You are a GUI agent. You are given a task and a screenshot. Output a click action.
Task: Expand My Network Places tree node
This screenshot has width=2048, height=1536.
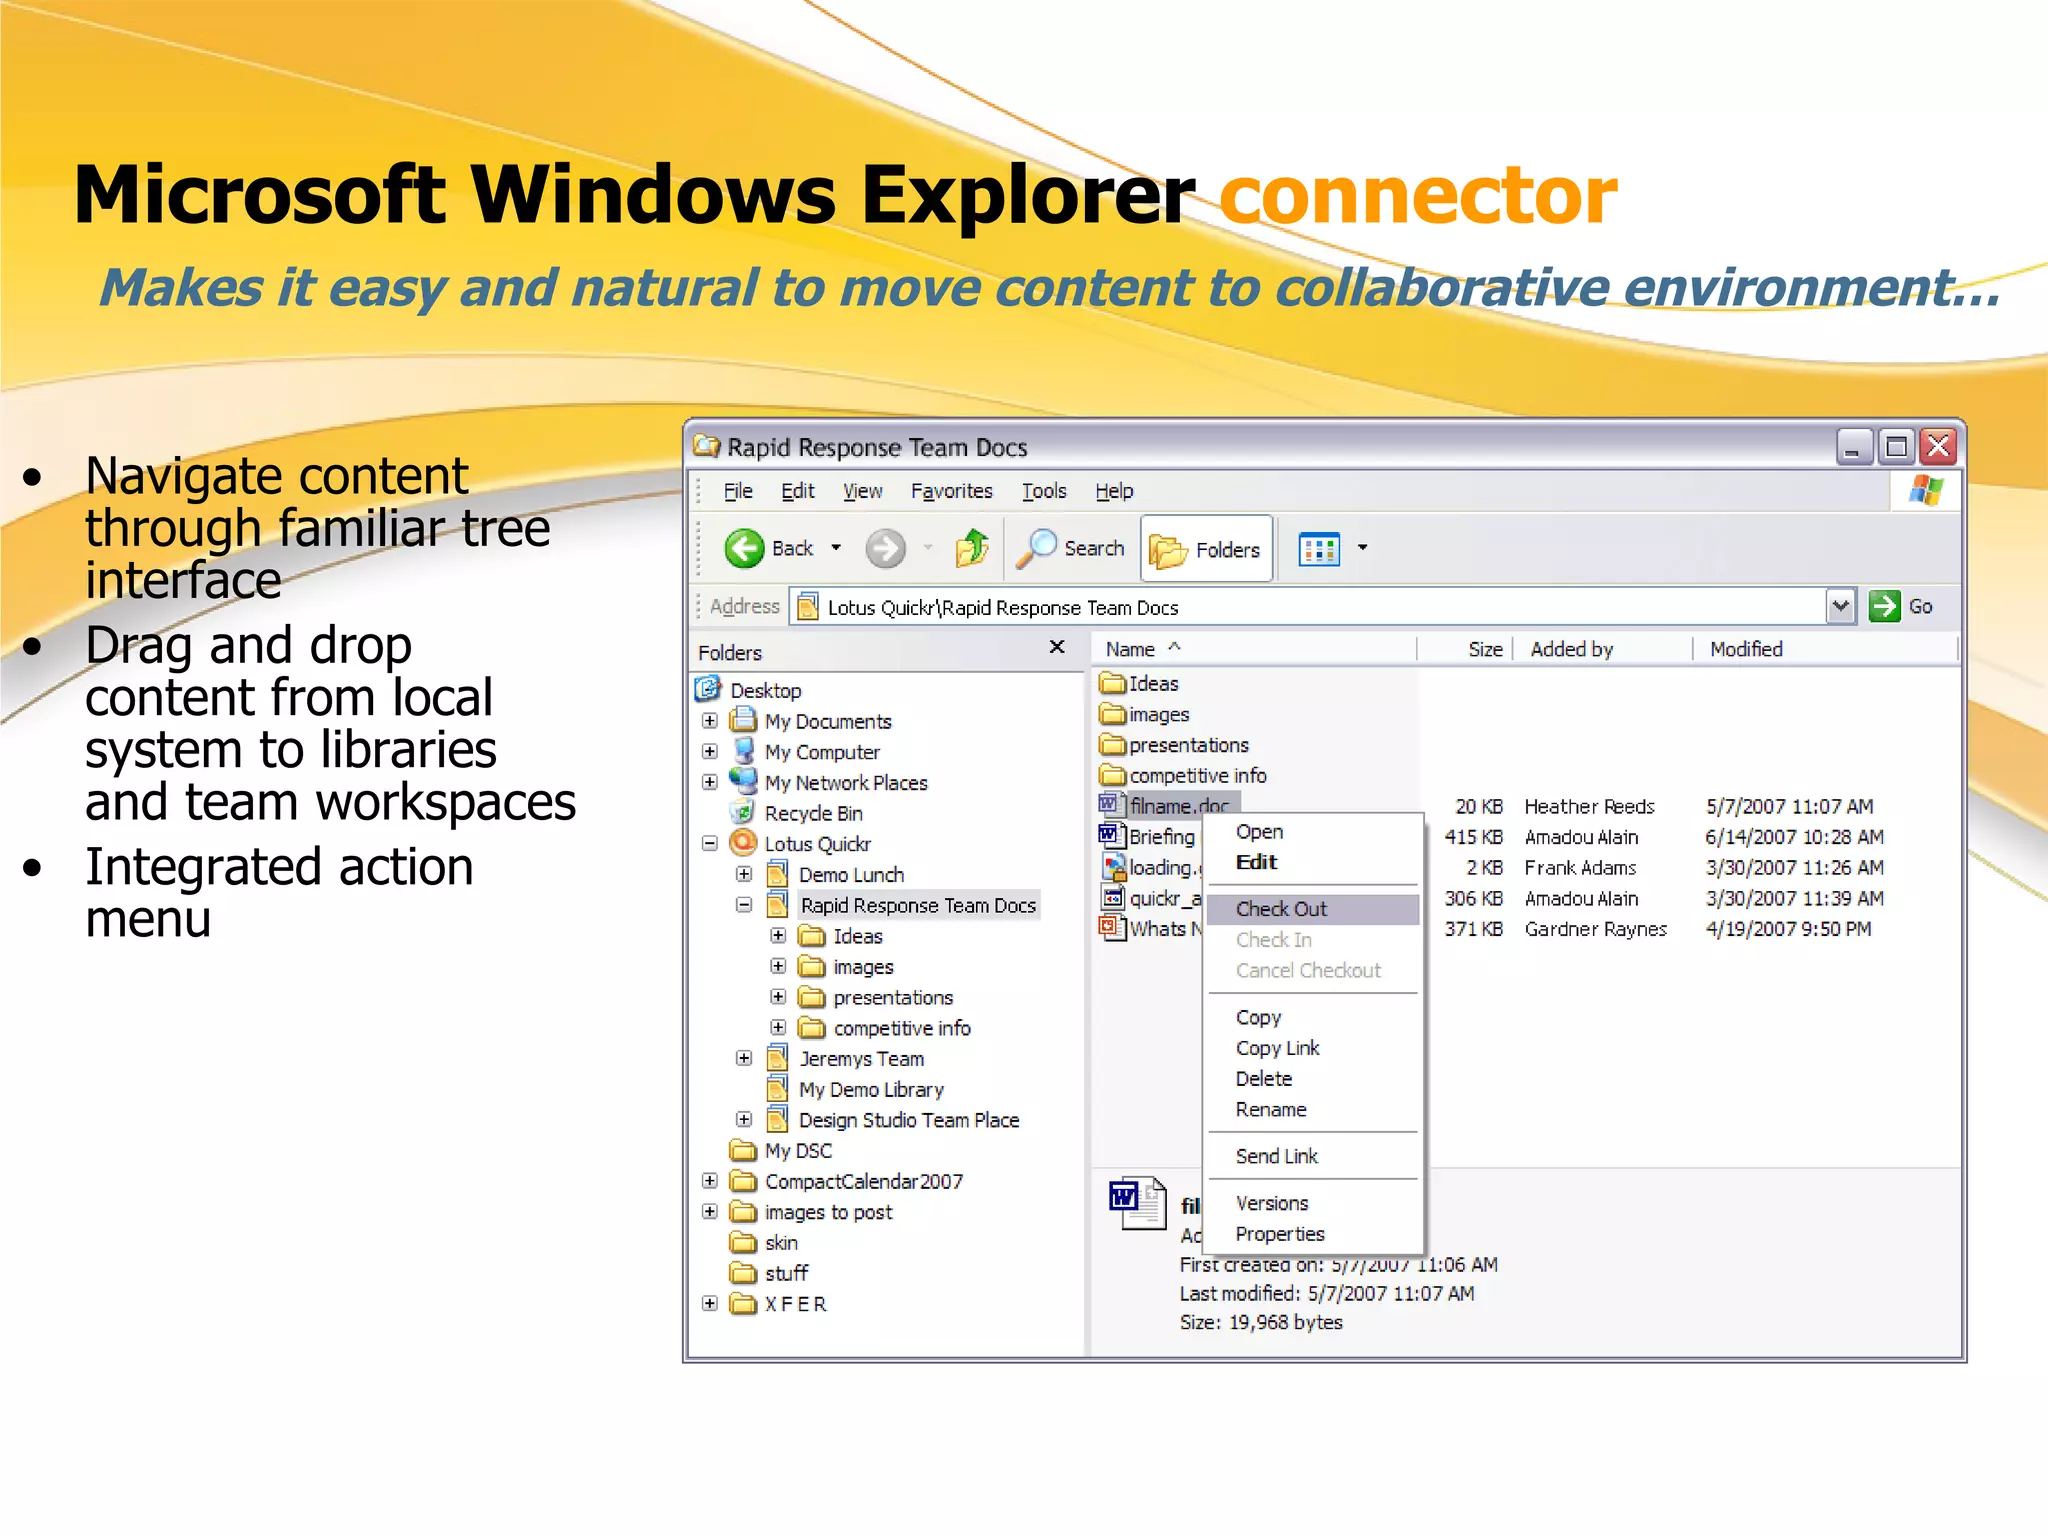click(710, 782)
